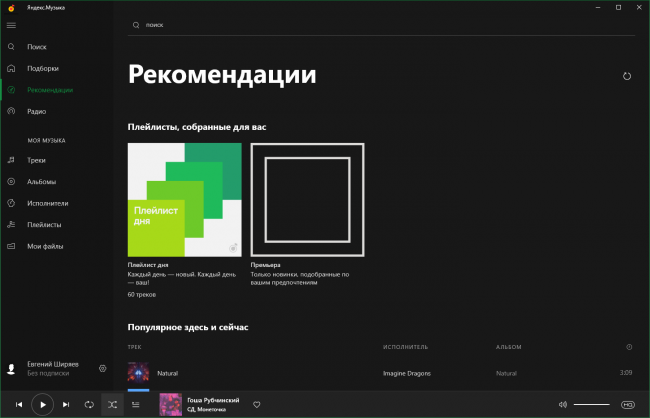Viewport: 650px width, 418px height.
Task: Open Мои файлы section
Action: point(45,246)
